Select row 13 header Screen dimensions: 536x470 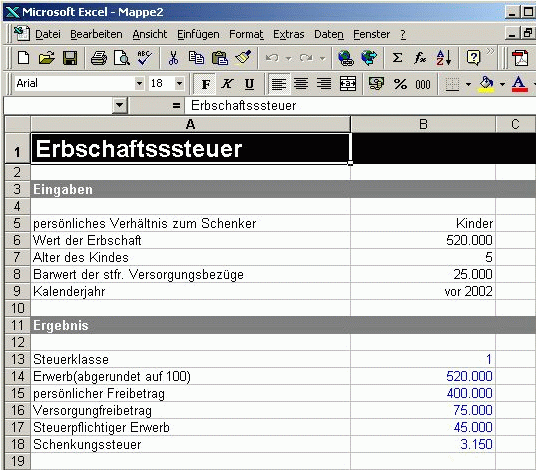click(x=17, y=359)
